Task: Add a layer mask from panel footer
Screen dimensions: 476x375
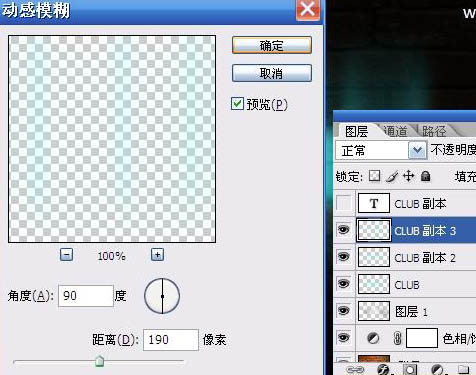Action: pos(410,369)
